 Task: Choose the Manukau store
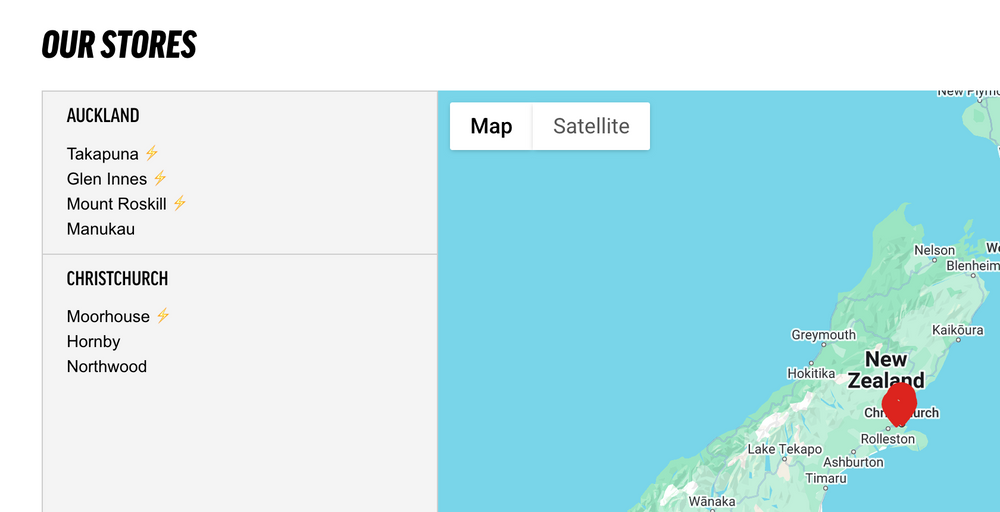pyautogui.click(x=101, y=229)
